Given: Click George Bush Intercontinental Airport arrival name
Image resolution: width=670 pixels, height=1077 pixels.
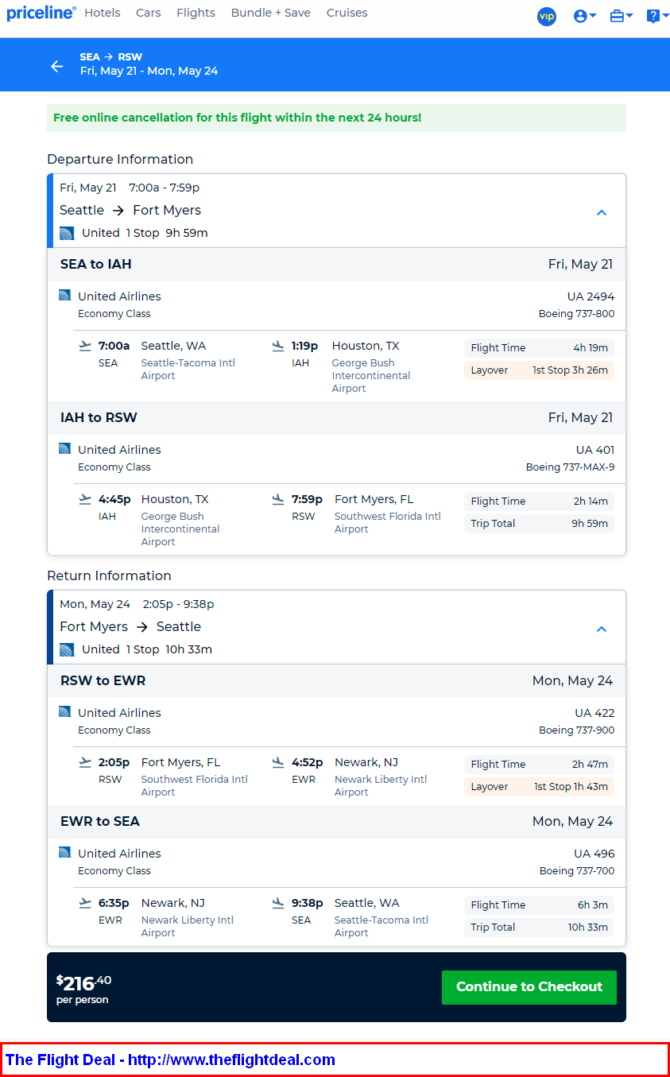Looking at the screenshot, I should pos(371,375).
